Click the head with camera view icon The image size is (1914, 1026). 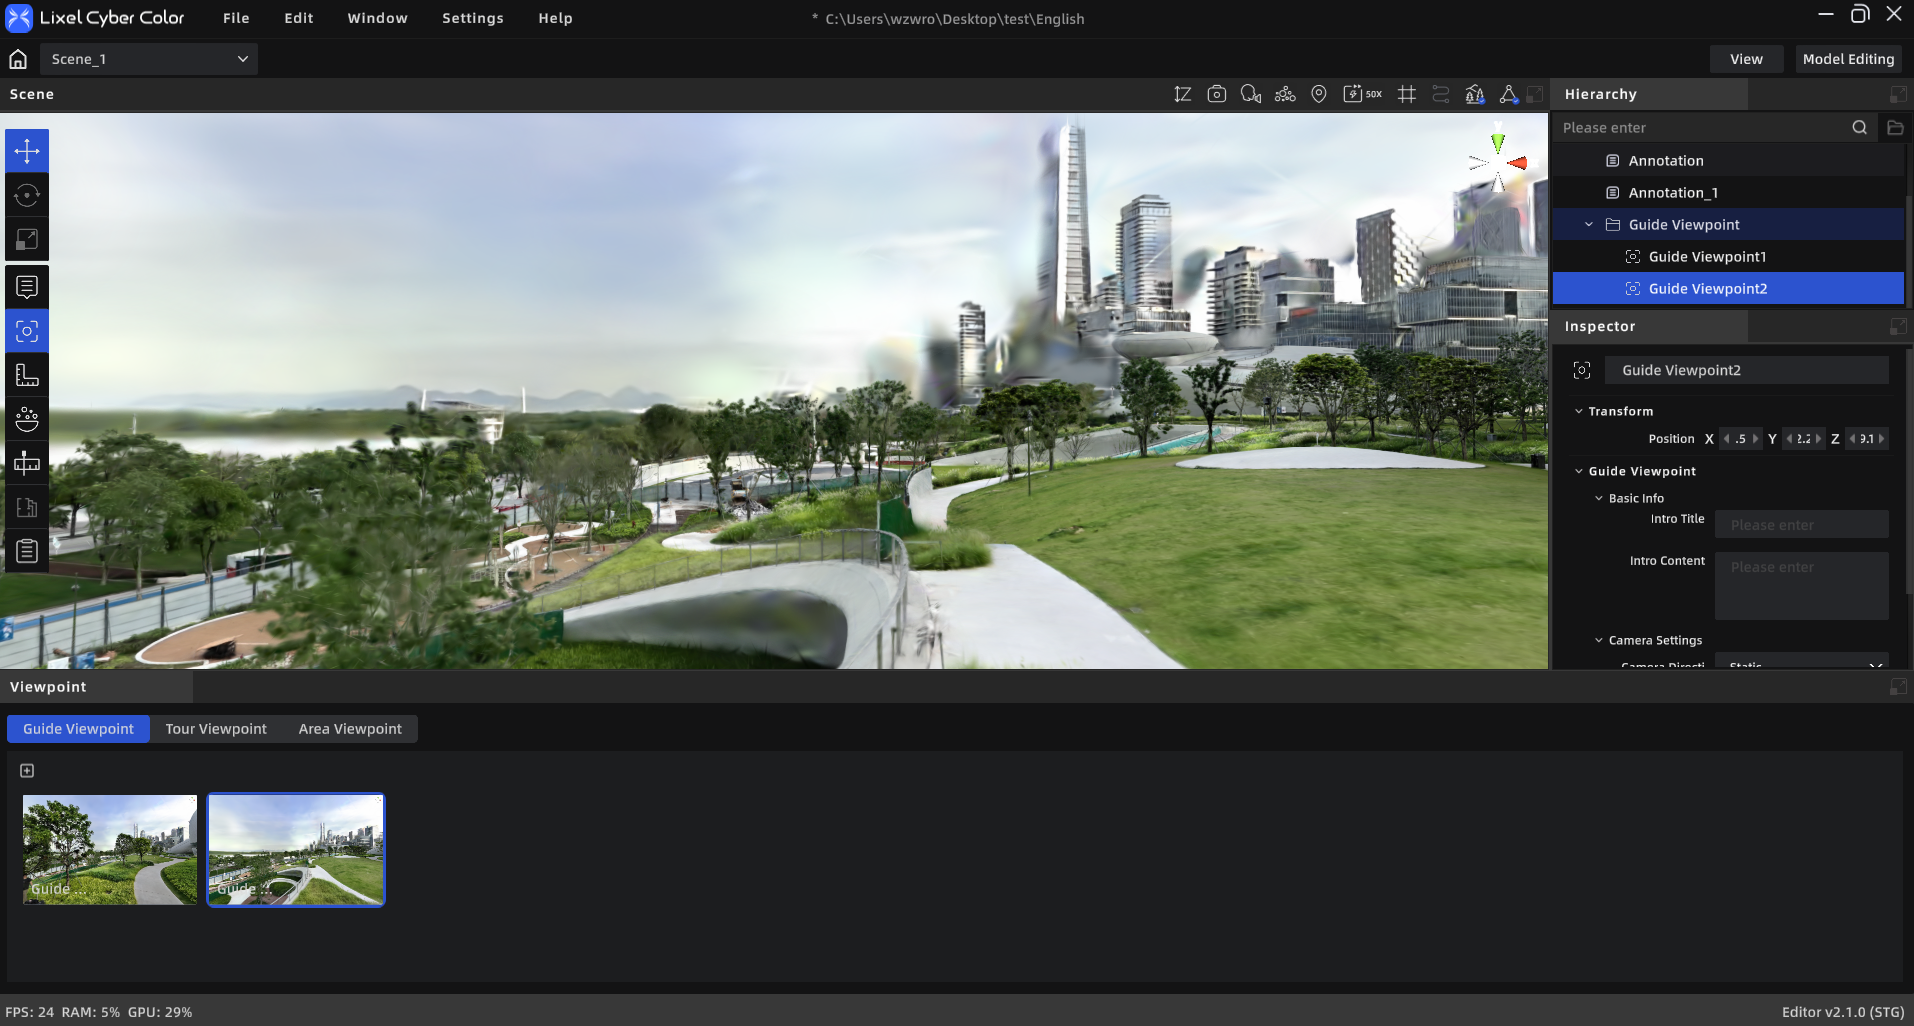coord(1250,94)
